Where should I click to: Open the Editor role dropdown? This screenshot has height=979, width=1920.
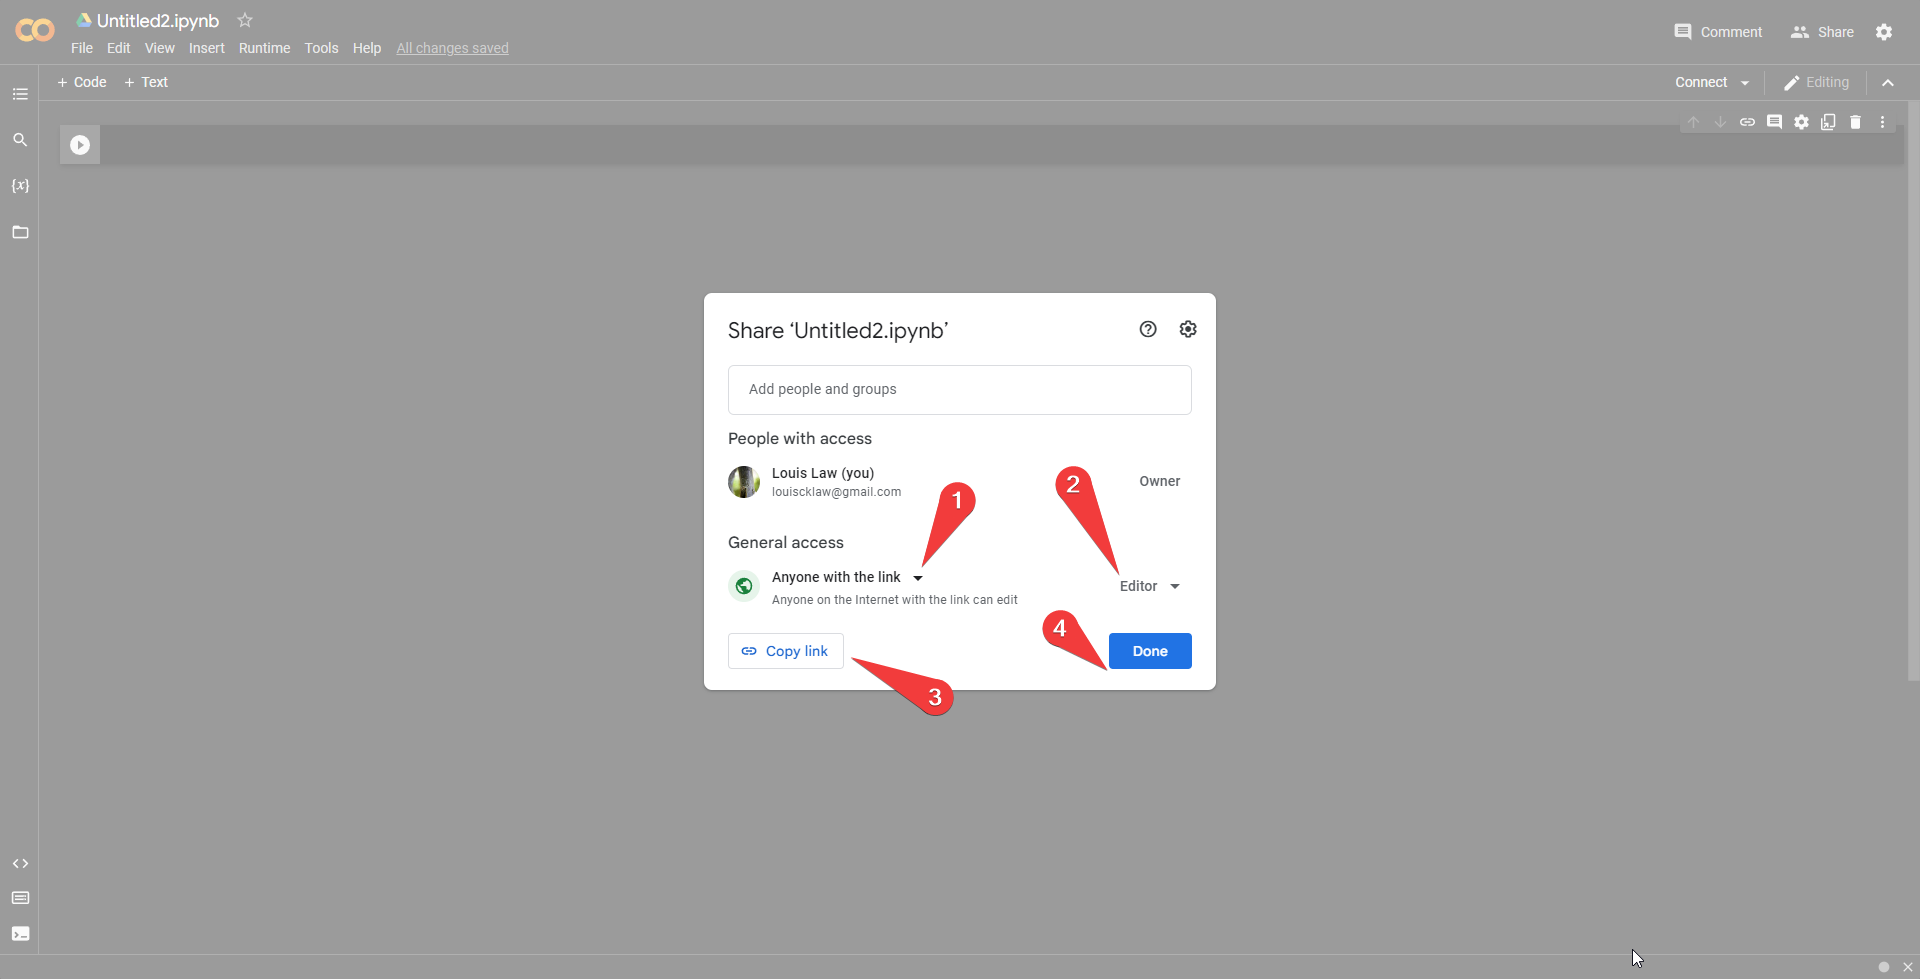(1150, 586)
